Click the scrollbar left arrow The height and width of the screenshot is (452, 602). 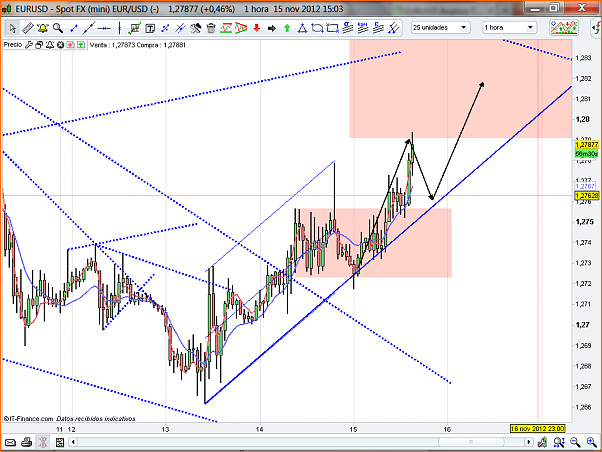tap(73, 442)
